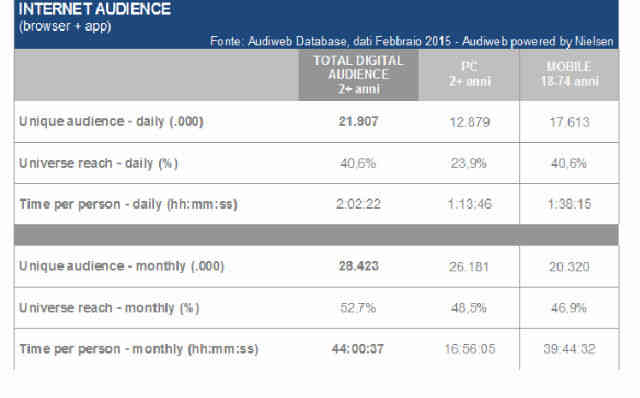Select the PC 2+ anni column header

(469, 74)
